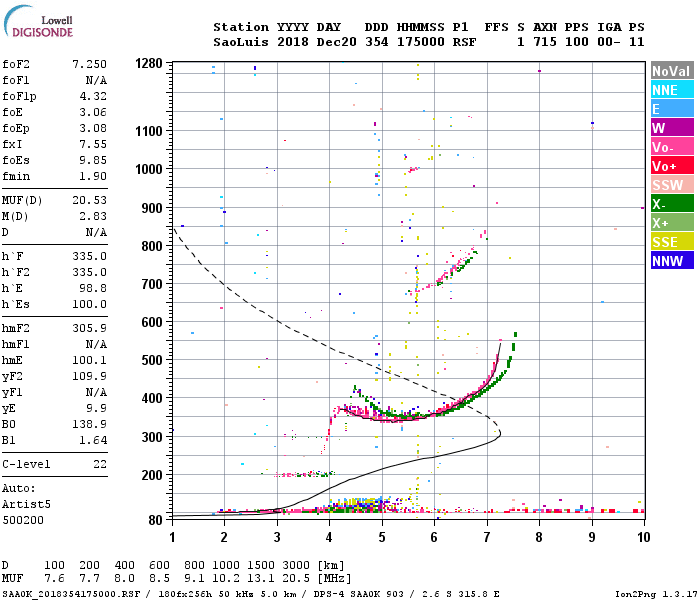This screenshot has height=600, width=700.
Task: Click the 3000 km distance in MUF table
Action: pyautogui.click(x=296, y=565)
